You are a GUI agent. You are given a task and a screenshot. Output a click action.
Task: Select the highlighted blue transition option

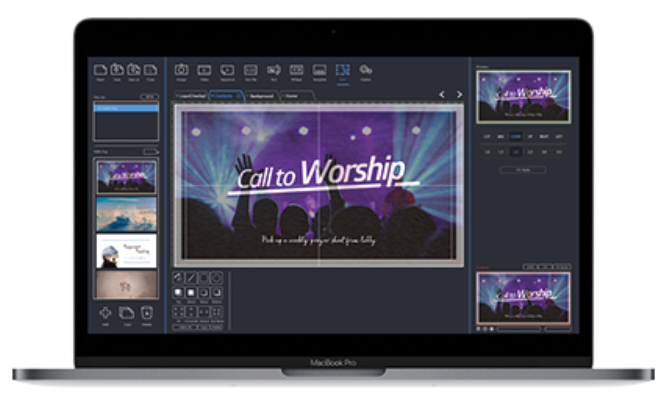516,137
